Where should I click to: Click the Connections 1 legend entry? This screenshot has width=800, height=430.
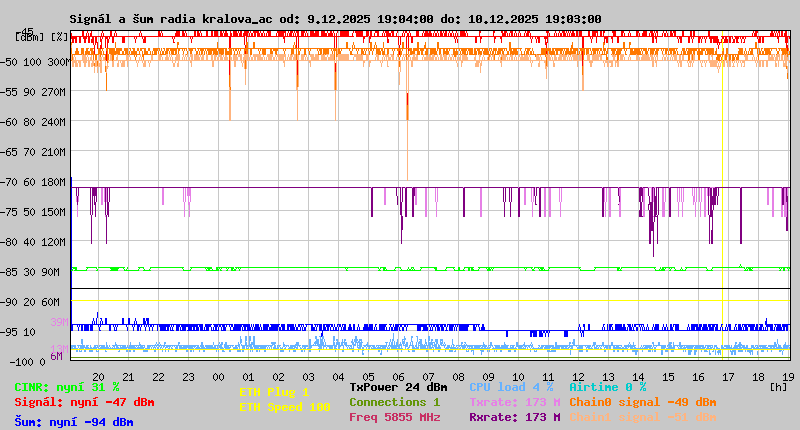(394, 402)
